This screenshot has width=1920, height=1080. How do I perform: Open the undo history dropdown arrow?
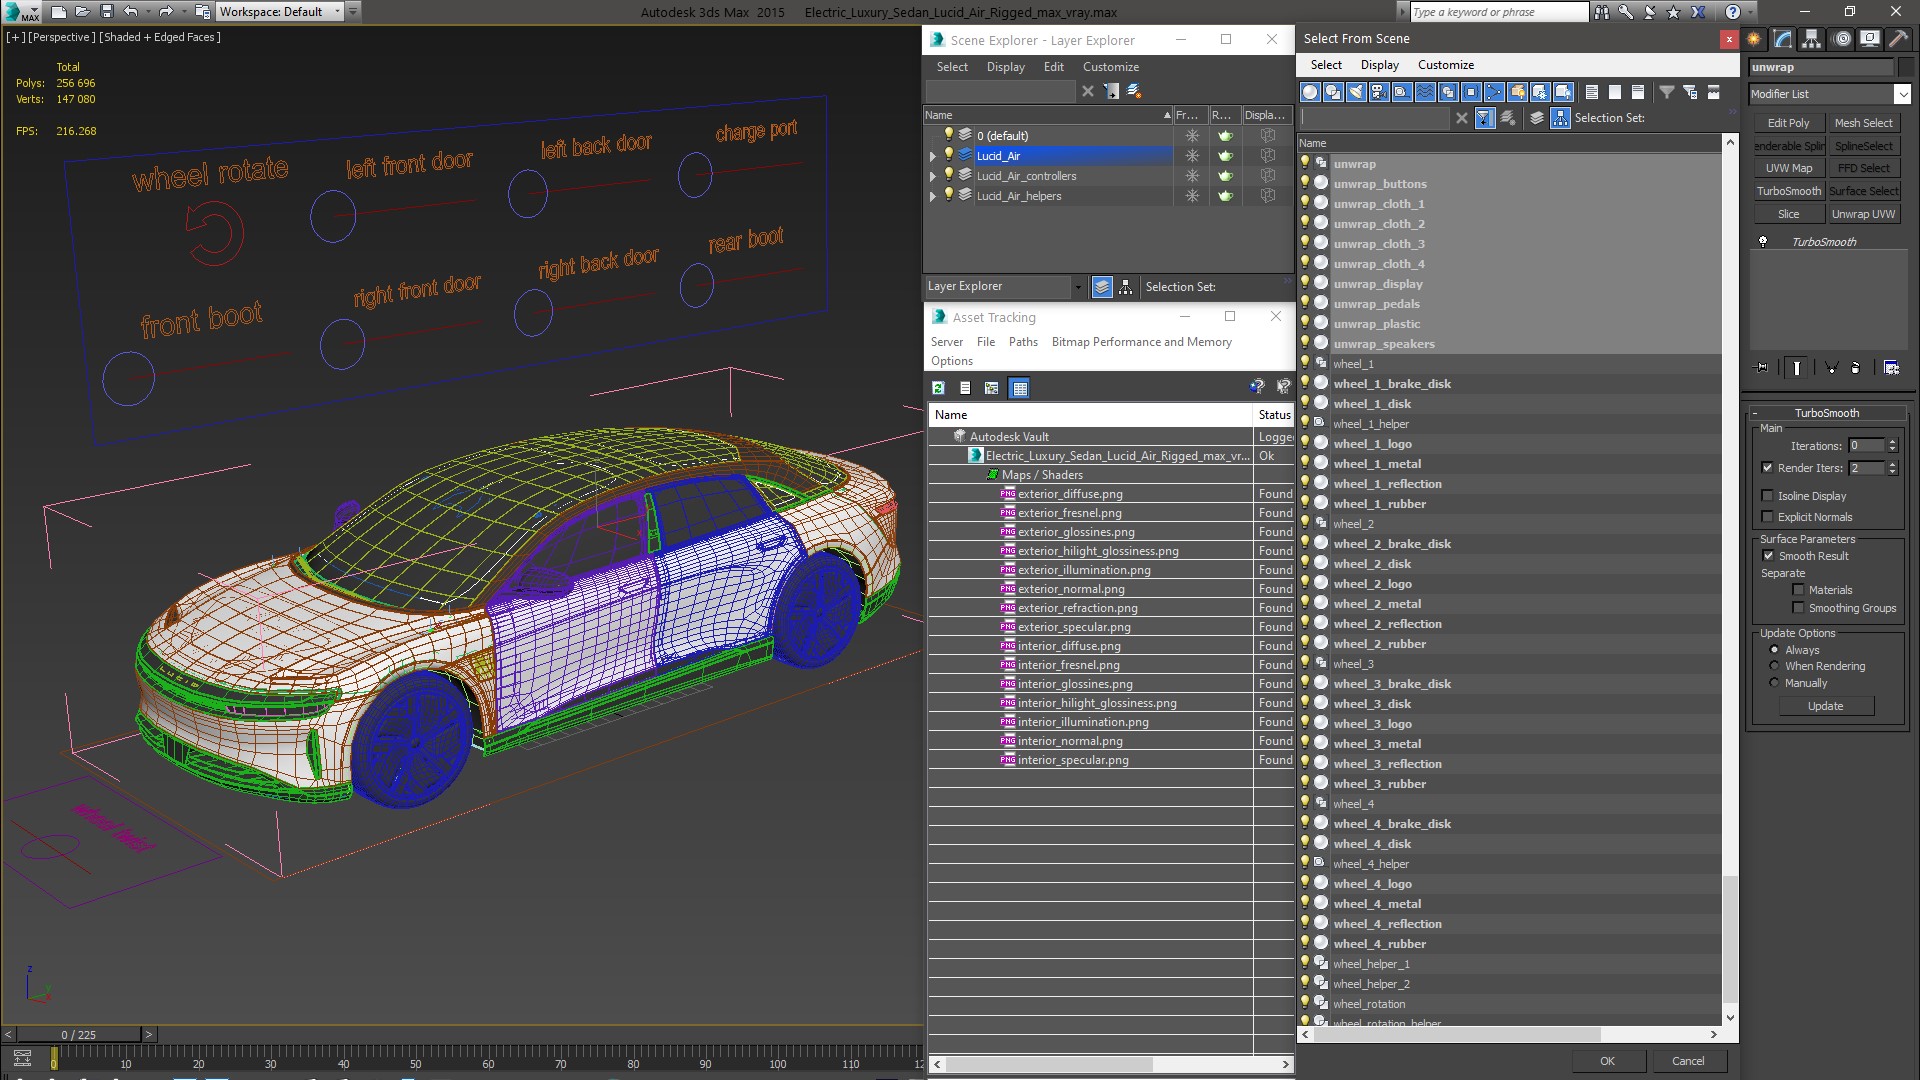point(148,12)
